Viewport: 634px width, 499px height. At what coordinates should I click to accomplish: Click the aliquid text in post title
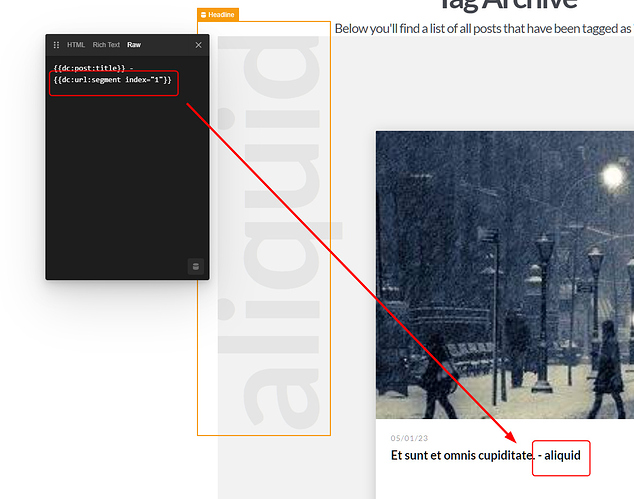(562, 455)
